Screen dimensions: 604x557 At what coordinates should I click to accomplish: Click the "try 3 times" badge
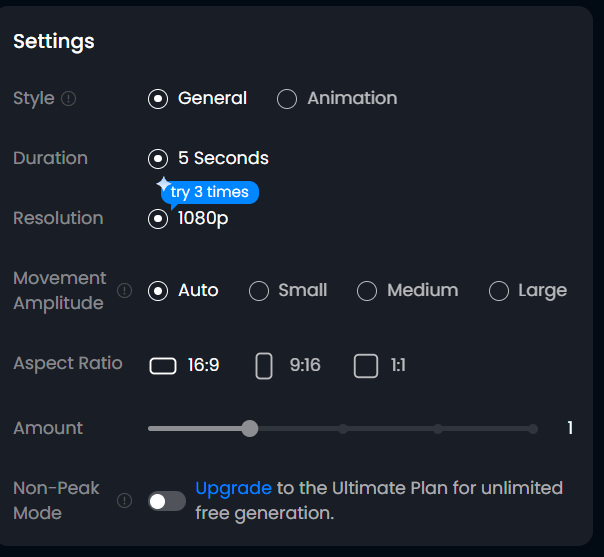point(210,192)
